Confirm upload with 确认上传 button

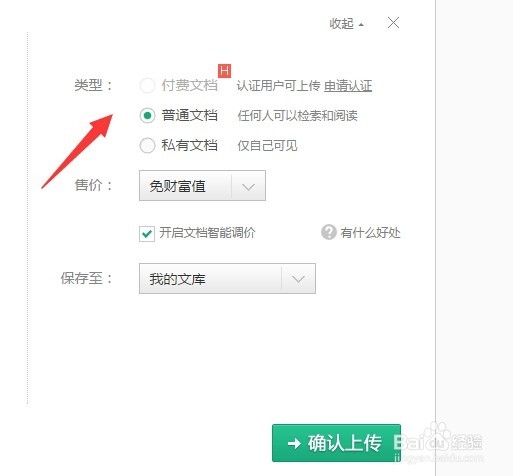[x=336, y=443]
